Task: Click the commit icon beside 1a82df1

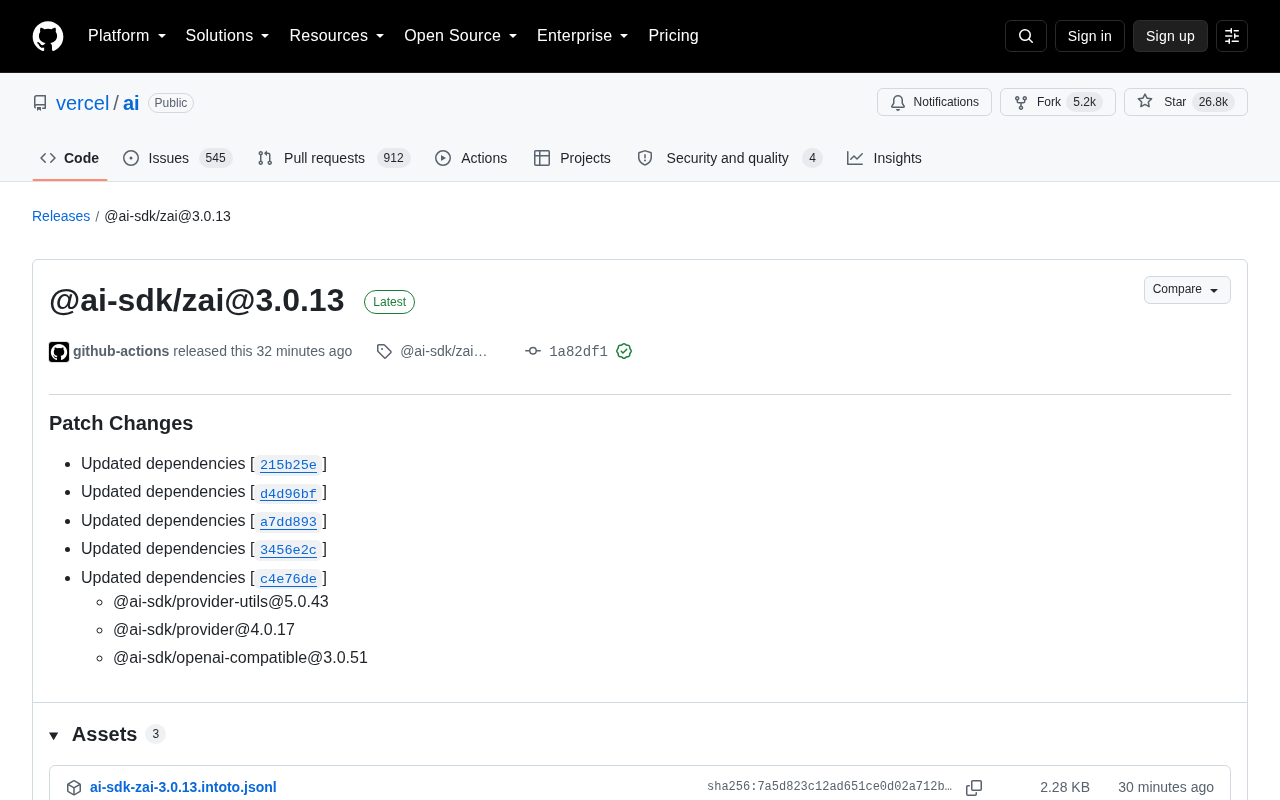Action: 533,351
